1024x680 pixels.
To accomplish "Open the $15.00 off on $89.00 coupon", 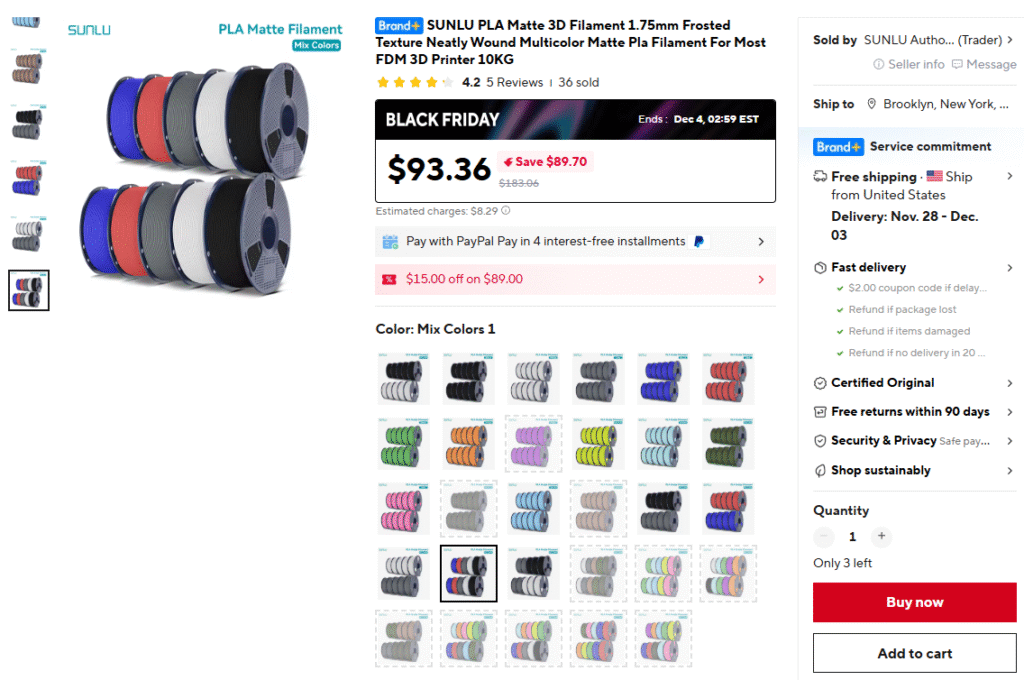I will (x=575, y=280).
